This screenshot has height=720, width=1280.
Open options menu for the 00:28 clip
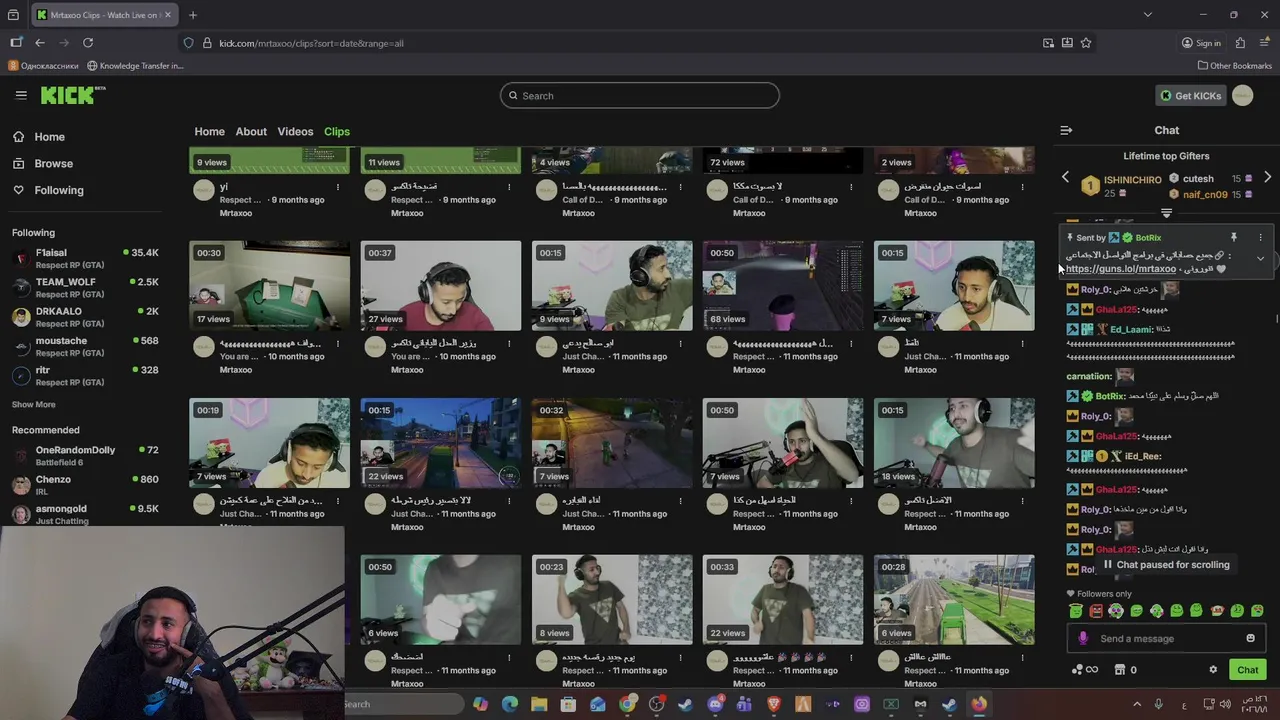pyautogui.click(x=1022, y=658)
